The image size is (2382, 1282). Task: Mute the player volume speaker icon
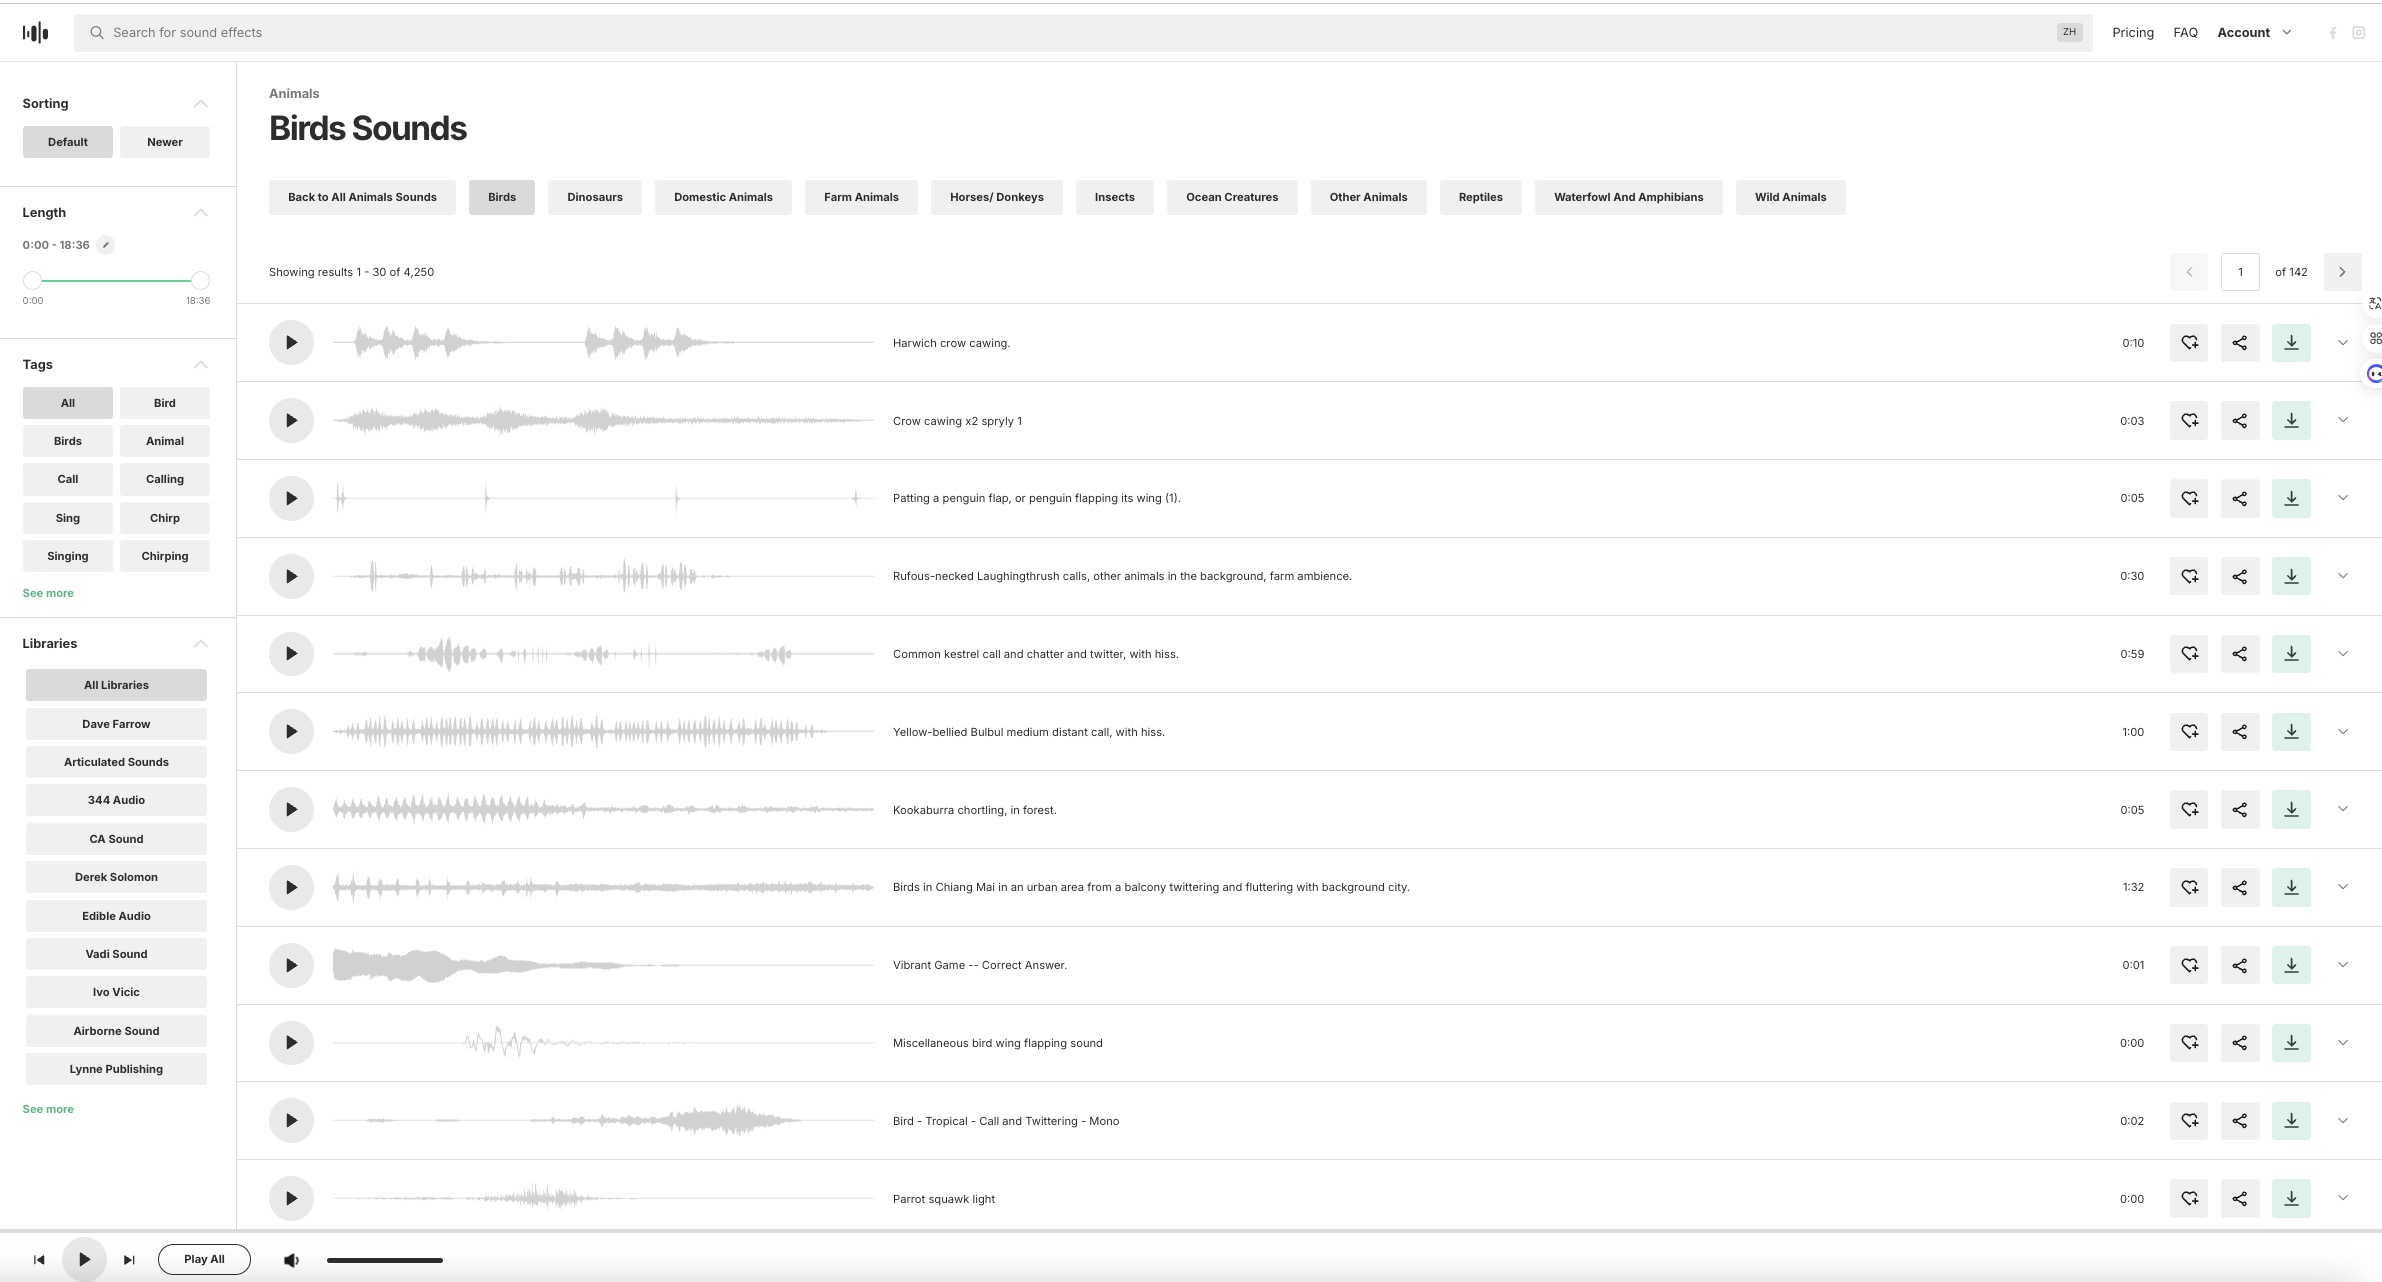[291, 1260]
